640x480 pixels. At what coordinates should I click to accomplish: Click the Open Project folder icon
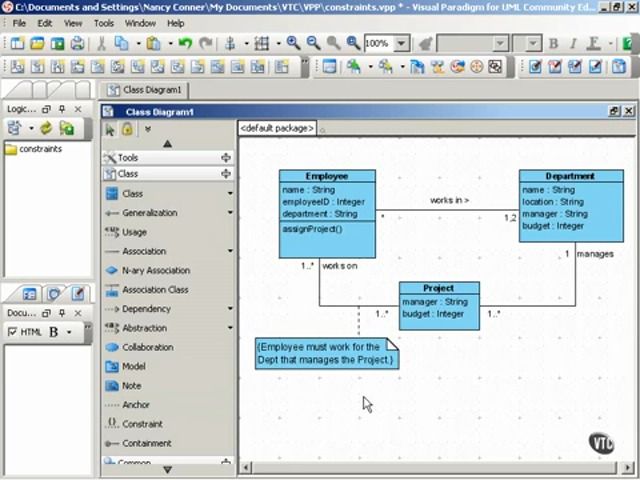tap(37, 43)
